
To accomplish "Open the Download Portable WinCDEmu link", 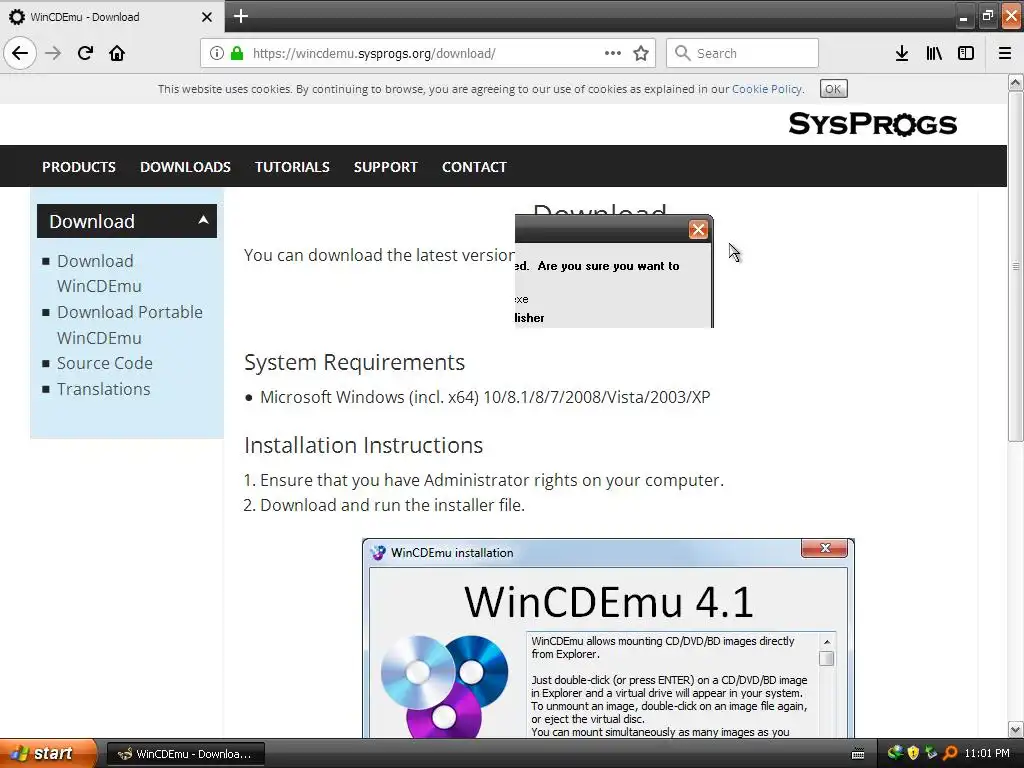I will 130,325.
